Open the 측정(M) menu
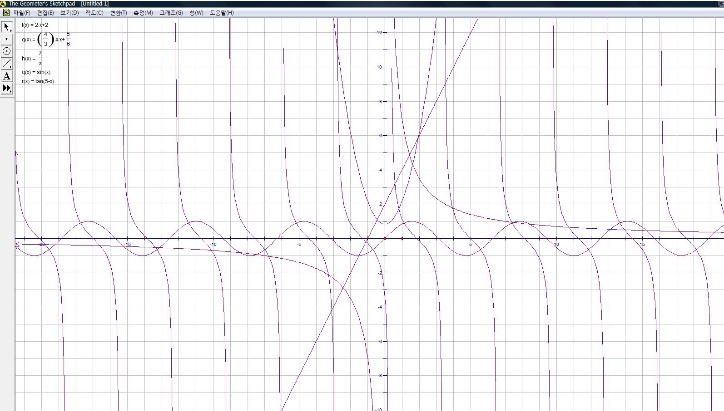Image resolution: width=724 pixels, height=411 pixels. point(143,13)
